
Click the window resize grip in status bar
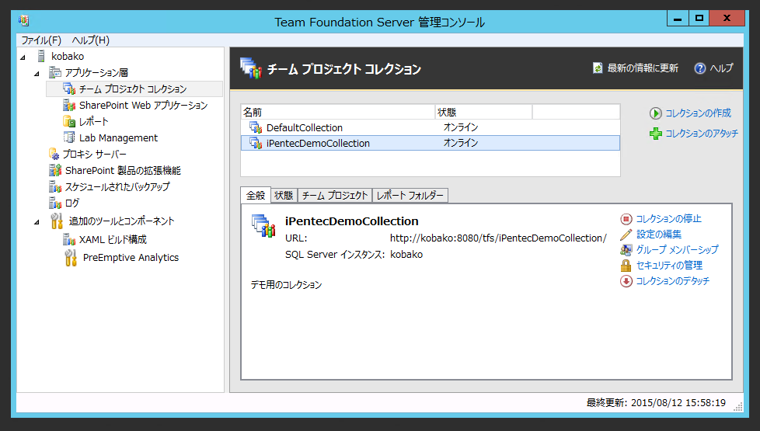[738, 407]
